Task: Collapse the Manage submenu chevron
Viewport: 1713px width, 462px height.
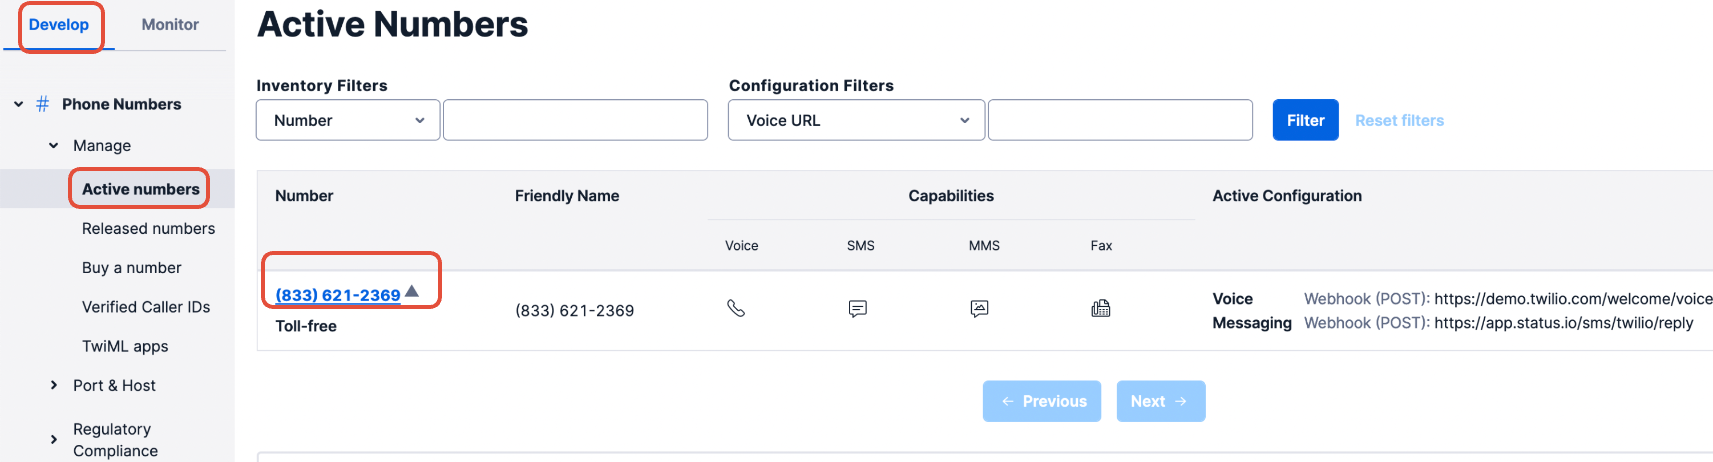Action: [x=54, y=146]
